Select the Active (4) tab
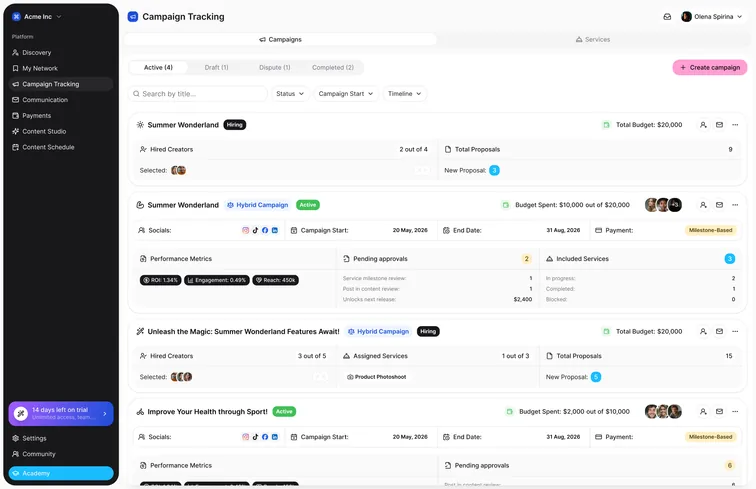Image resolution: width=756 pixels, height=489 pixels. 158,68
